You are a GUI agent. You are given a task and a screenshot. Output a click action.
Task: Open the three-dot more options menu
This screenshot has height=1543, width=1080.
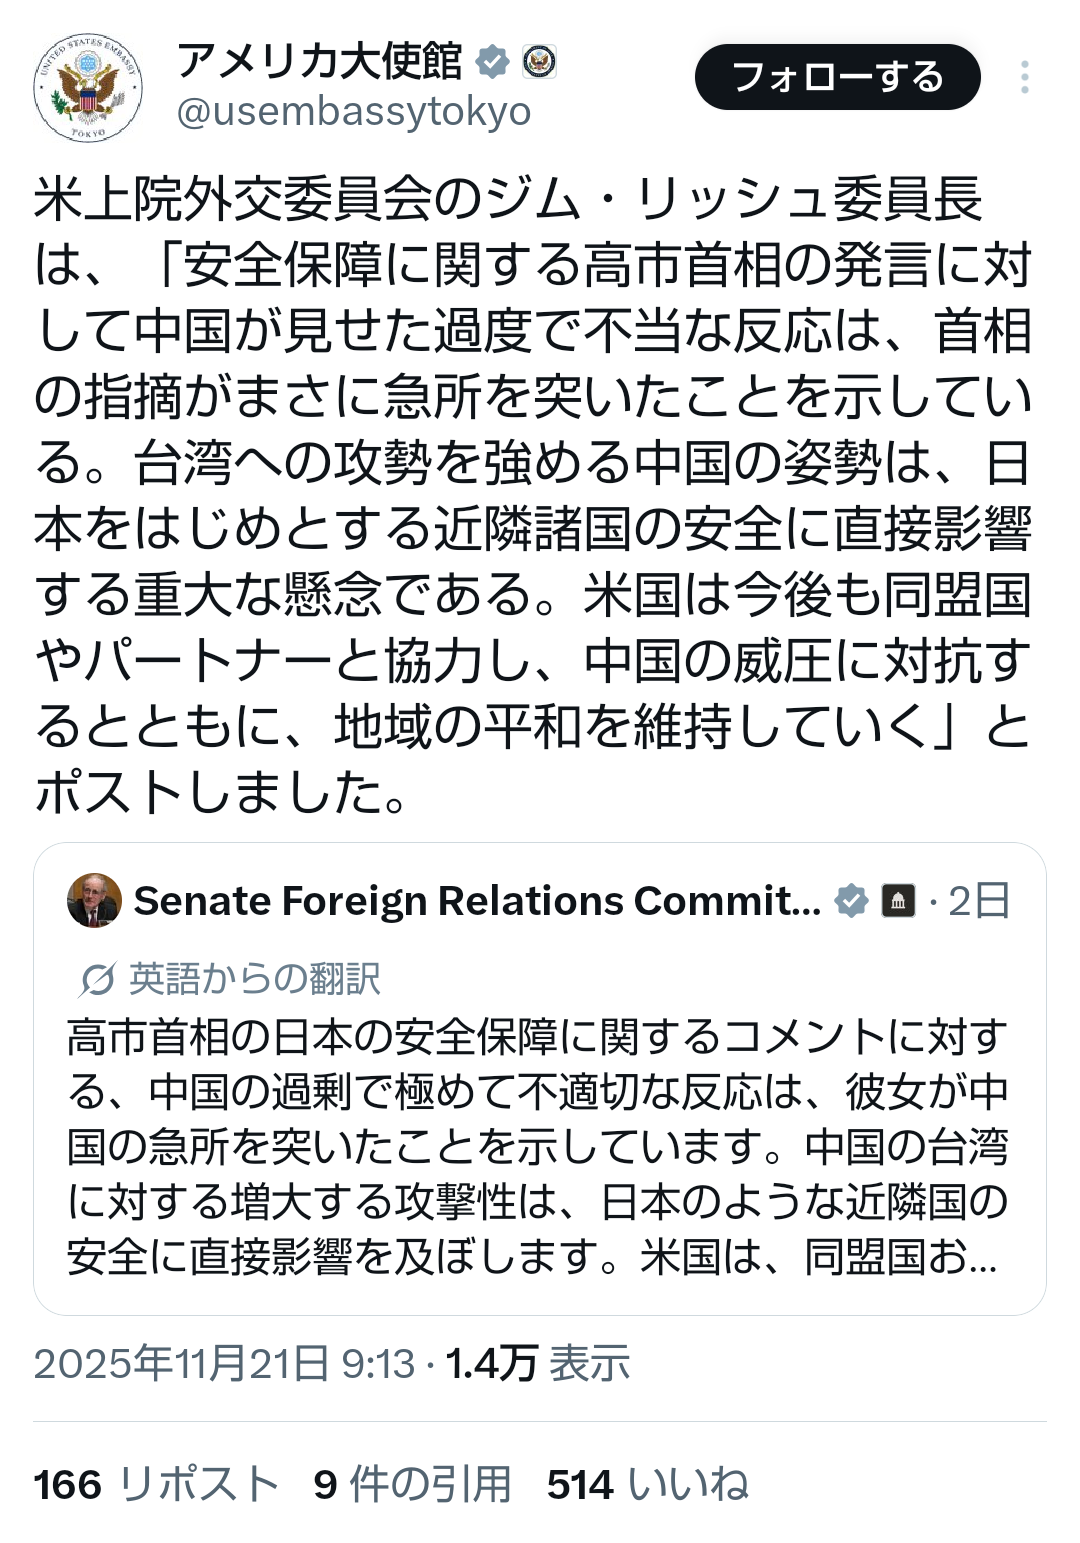pyautogui.click(x=1025, y=77)
